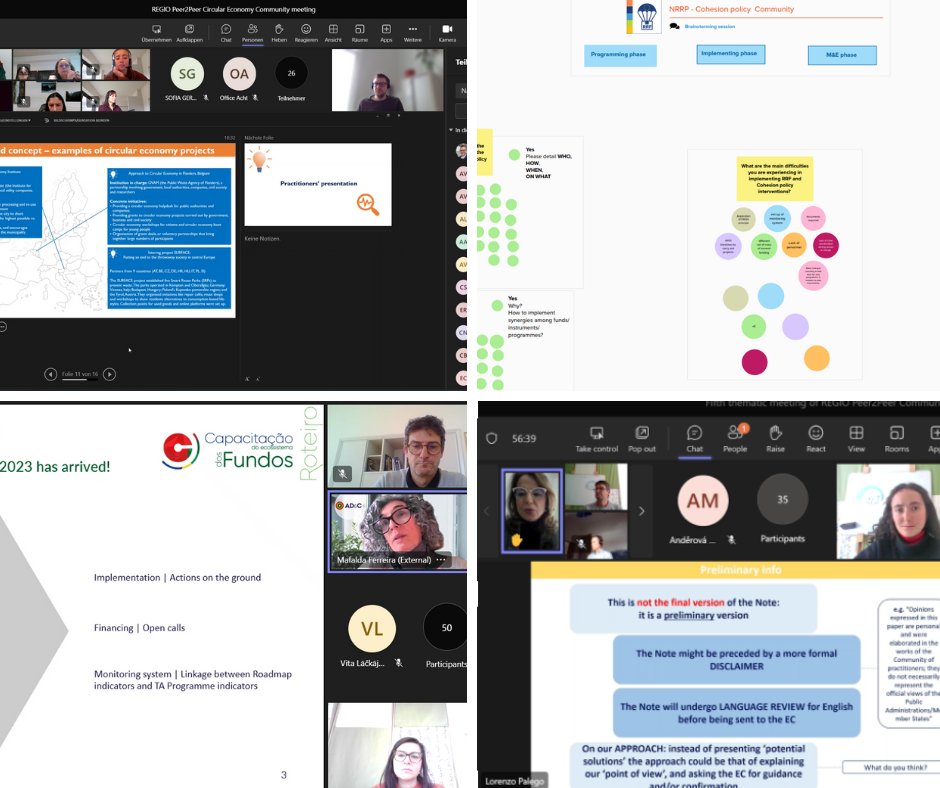Screen dimensions: 940x788
Task: Click the Capacitação dos Fundos logo
Action: pos(228,451)
